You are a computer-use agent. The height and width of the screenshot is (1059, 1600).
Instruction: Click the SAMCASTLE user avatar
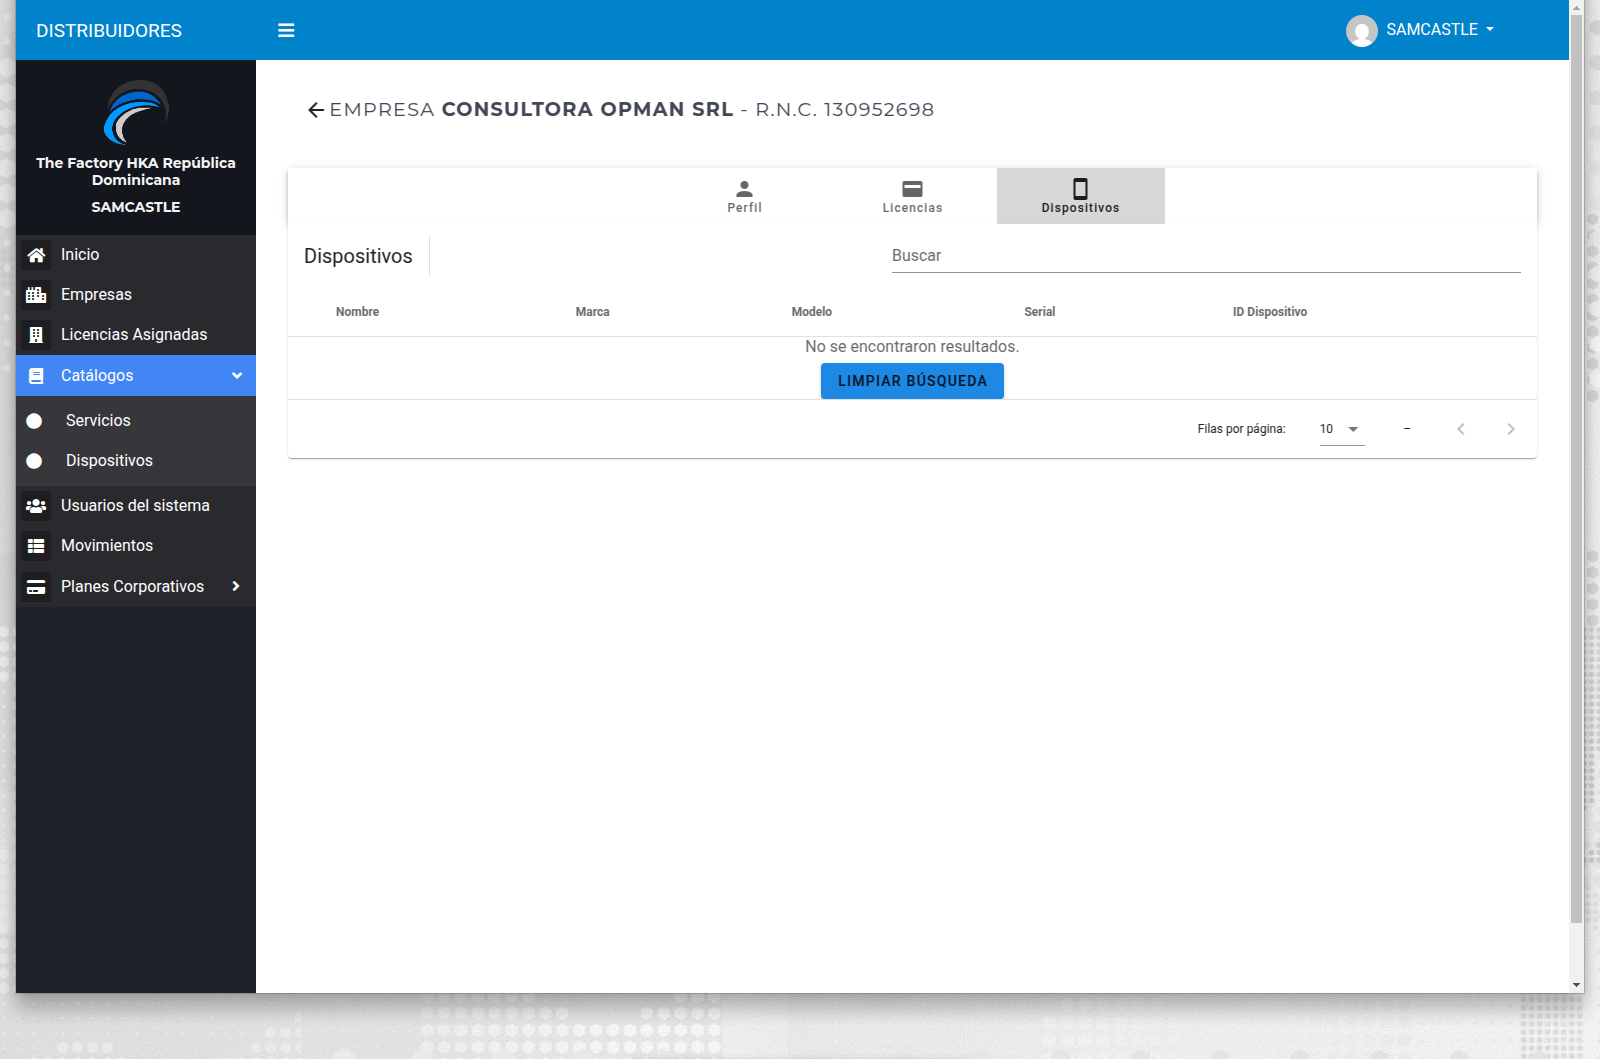tap(1361, 31)
